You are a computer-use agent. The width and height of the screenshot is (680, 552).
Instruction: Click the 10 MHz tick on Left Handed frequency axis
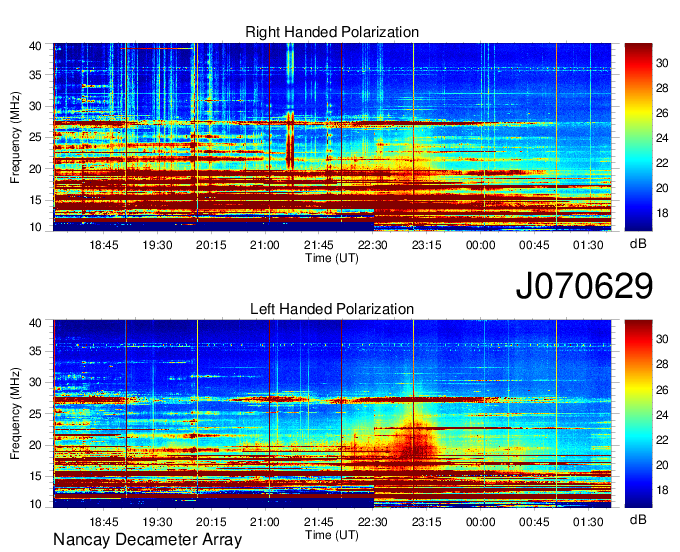pos(35,504)
